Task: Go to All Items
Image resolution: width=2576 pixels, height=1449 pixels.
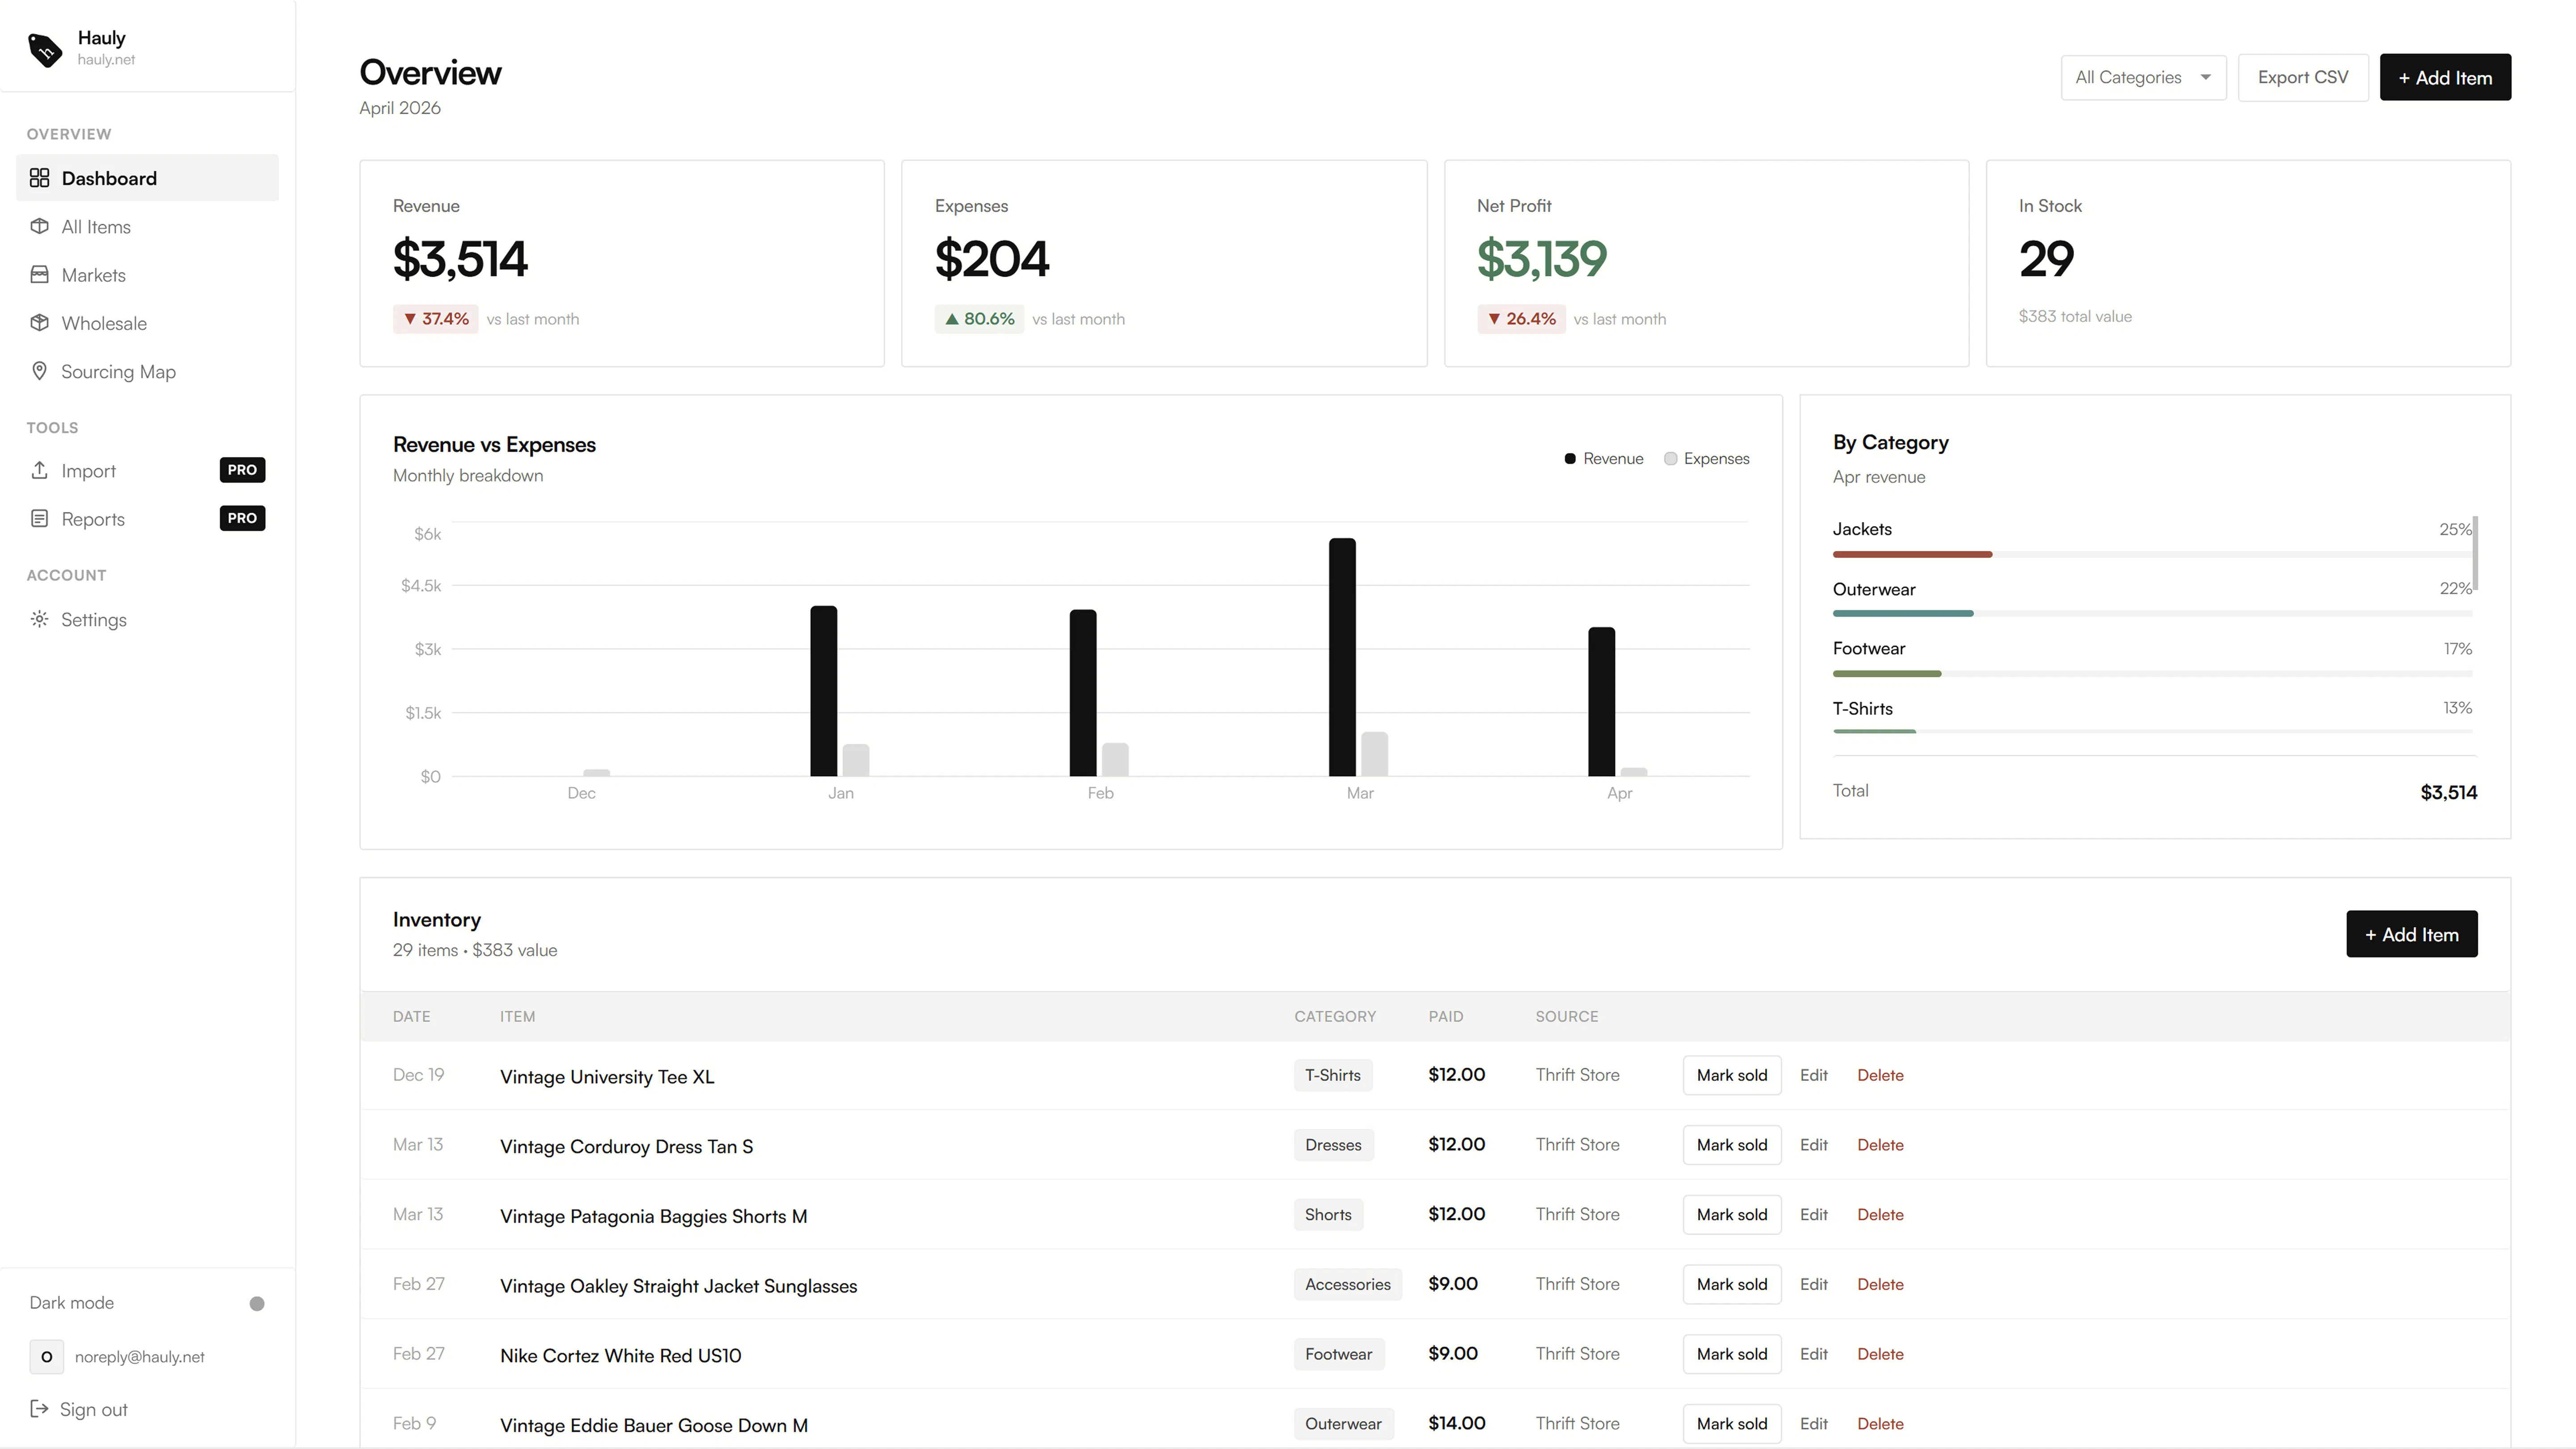Action: pos(147,226)
